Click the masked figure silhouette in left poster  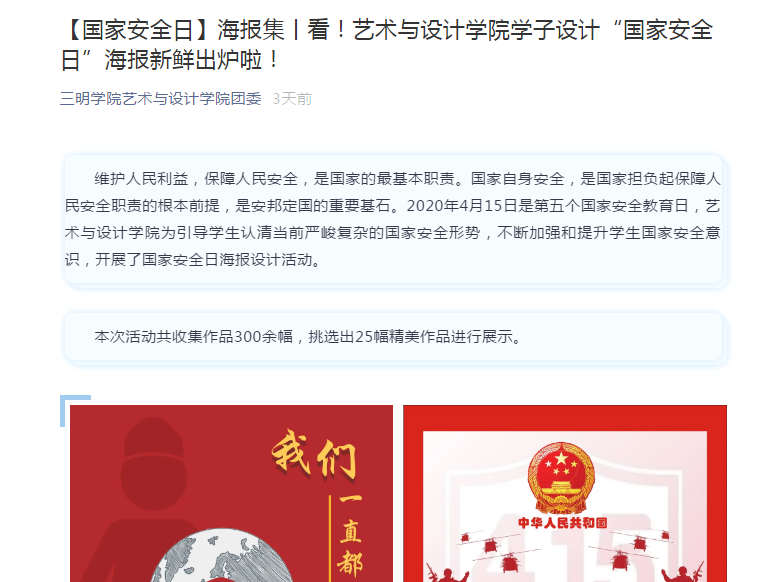pyautogui.click(x=149, y=498)
